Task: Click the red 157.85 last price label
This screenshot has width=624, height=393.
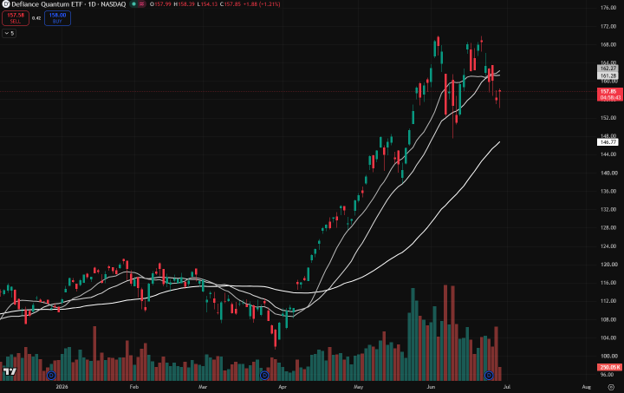Action: 610,94
